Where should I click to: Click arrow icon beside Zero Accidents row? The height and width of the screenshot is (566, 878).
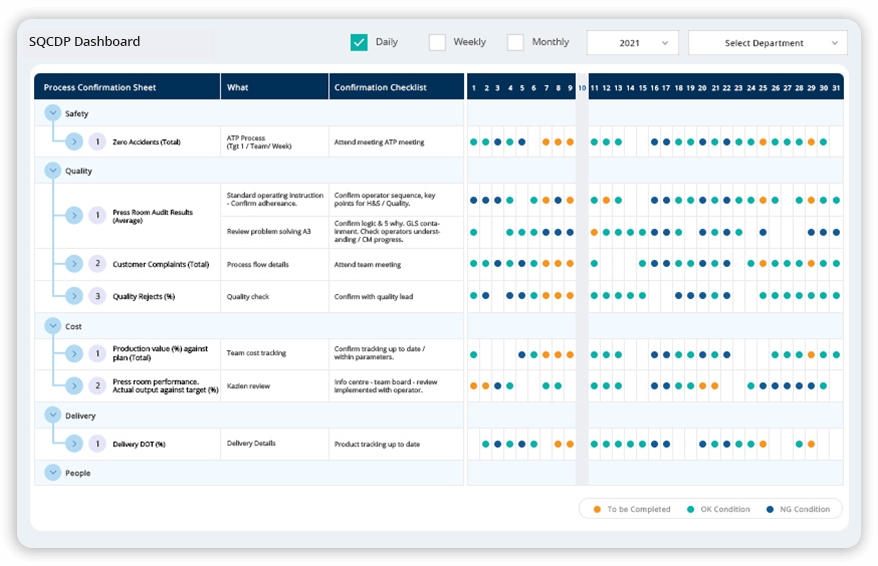74,142
